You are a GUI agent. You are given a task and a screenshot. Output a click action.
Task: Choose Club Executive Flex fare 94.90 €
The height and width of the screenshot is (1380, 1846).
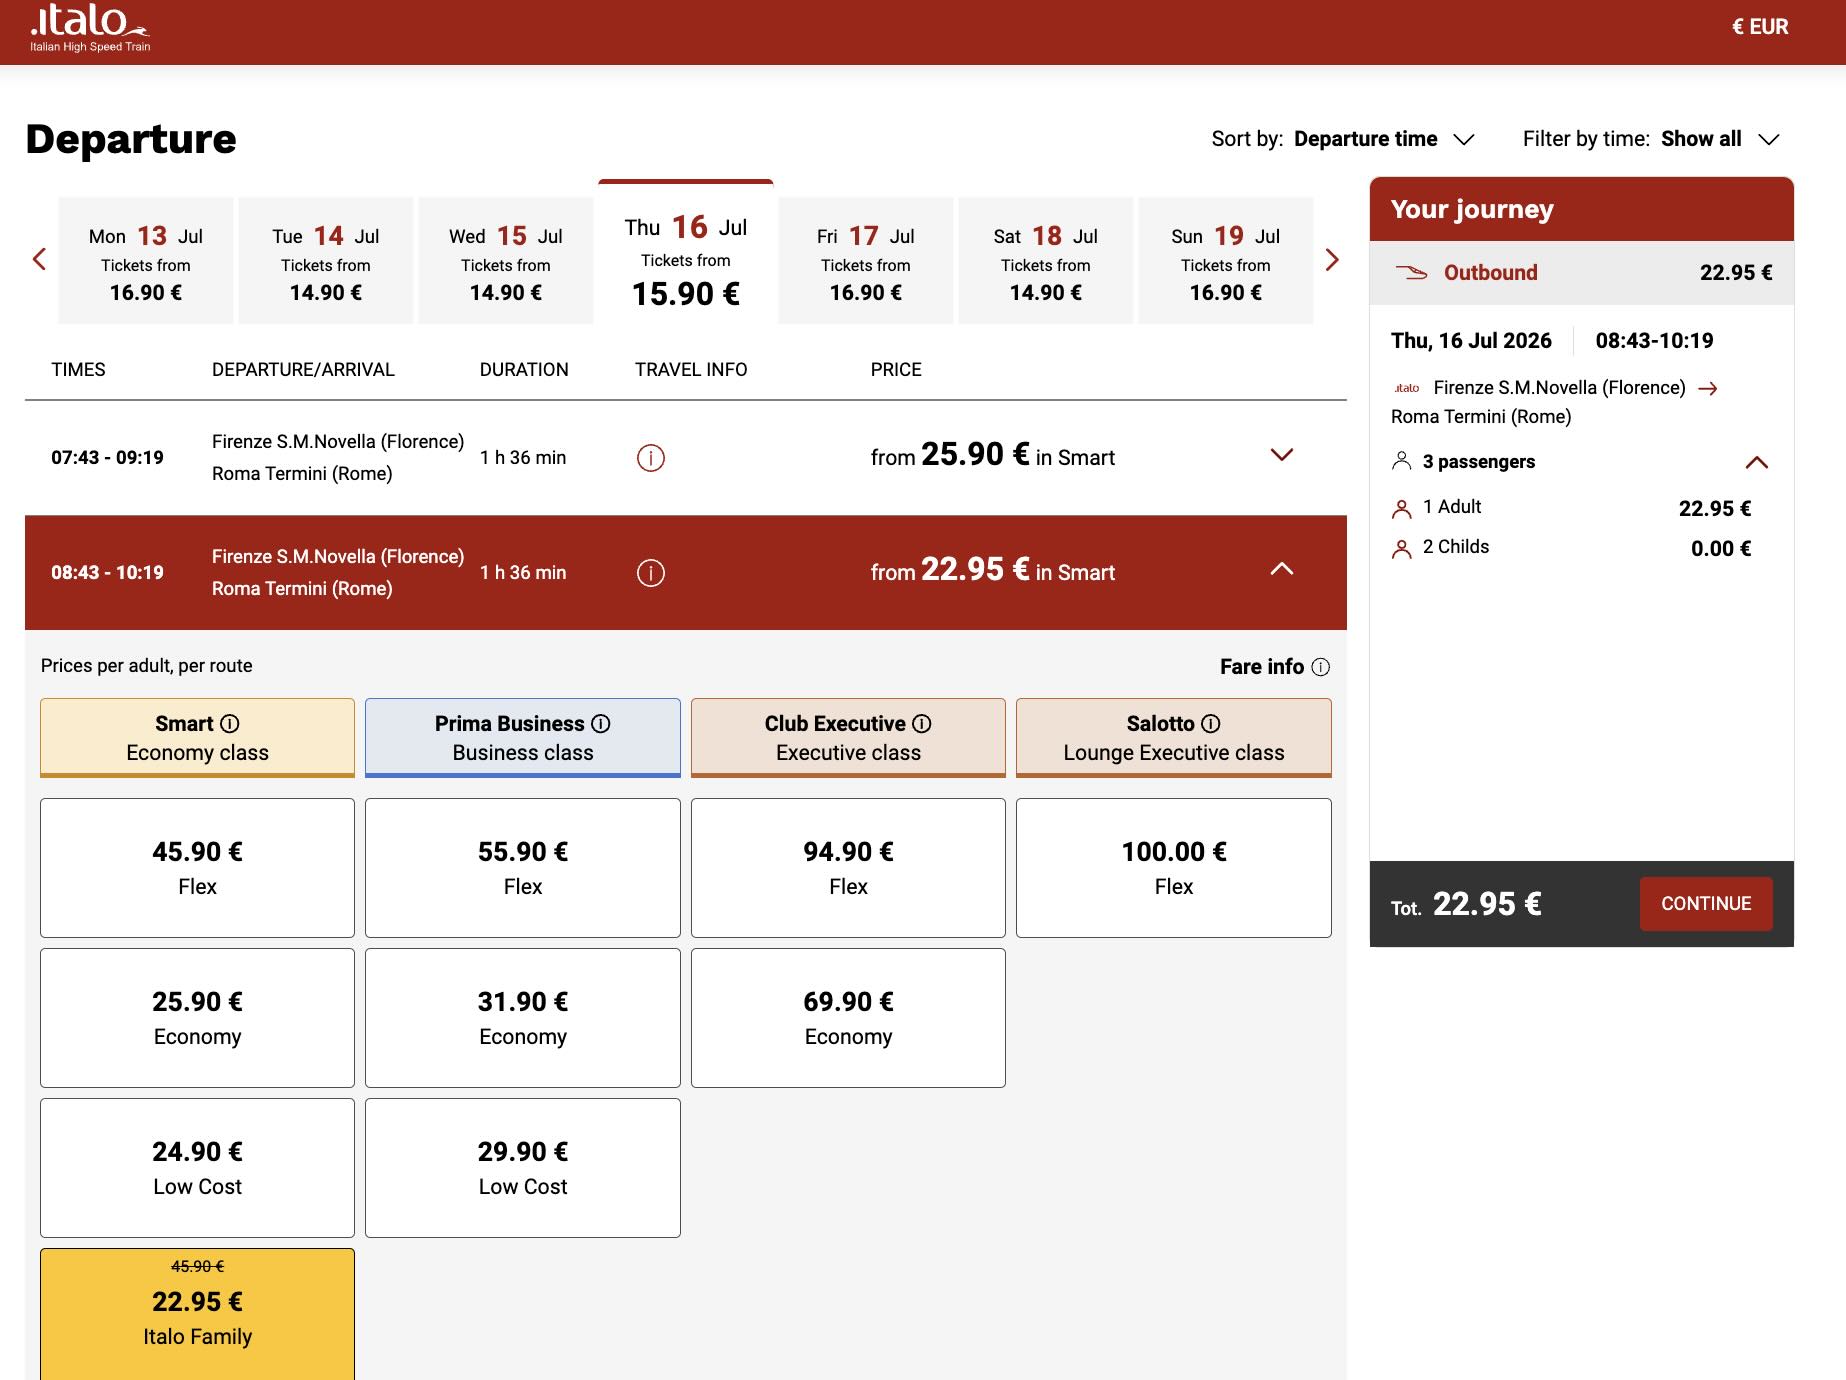point(848,868)
